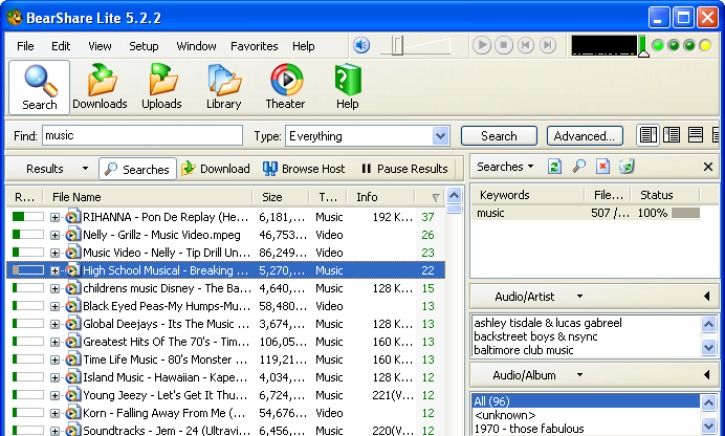Viewport: 725px width, 436px height.
Task: Expand the Nelly - Grillz row
Action: [x=55, y=235]
